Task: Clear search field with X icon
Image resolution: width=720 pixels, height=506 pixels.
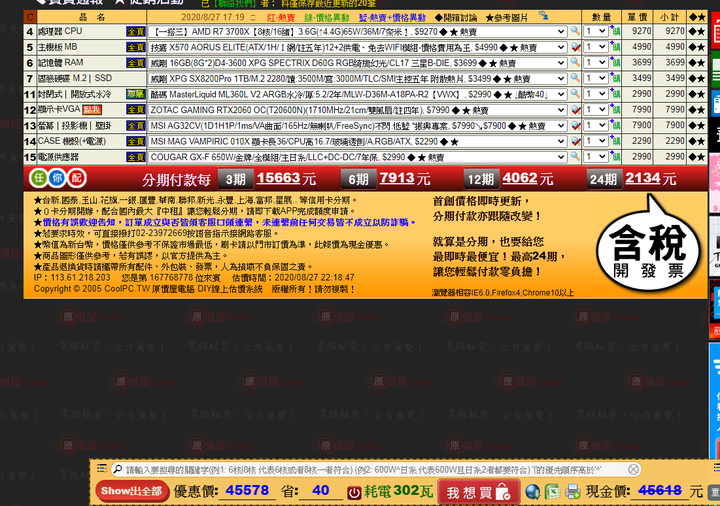Action: coord(633,469)
